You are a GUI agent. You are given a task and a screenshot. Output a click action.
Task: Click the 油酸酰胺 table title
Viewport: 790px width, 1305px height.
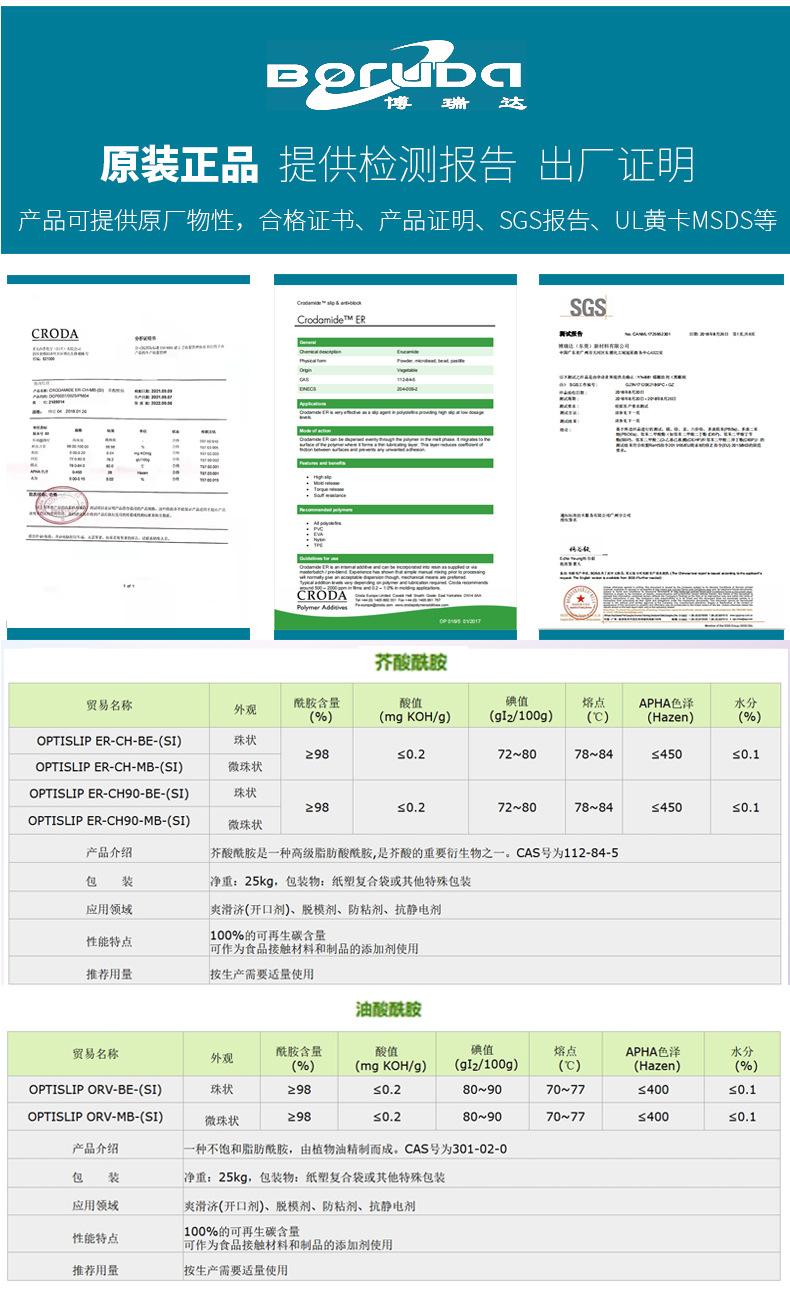pos(388,1010)
